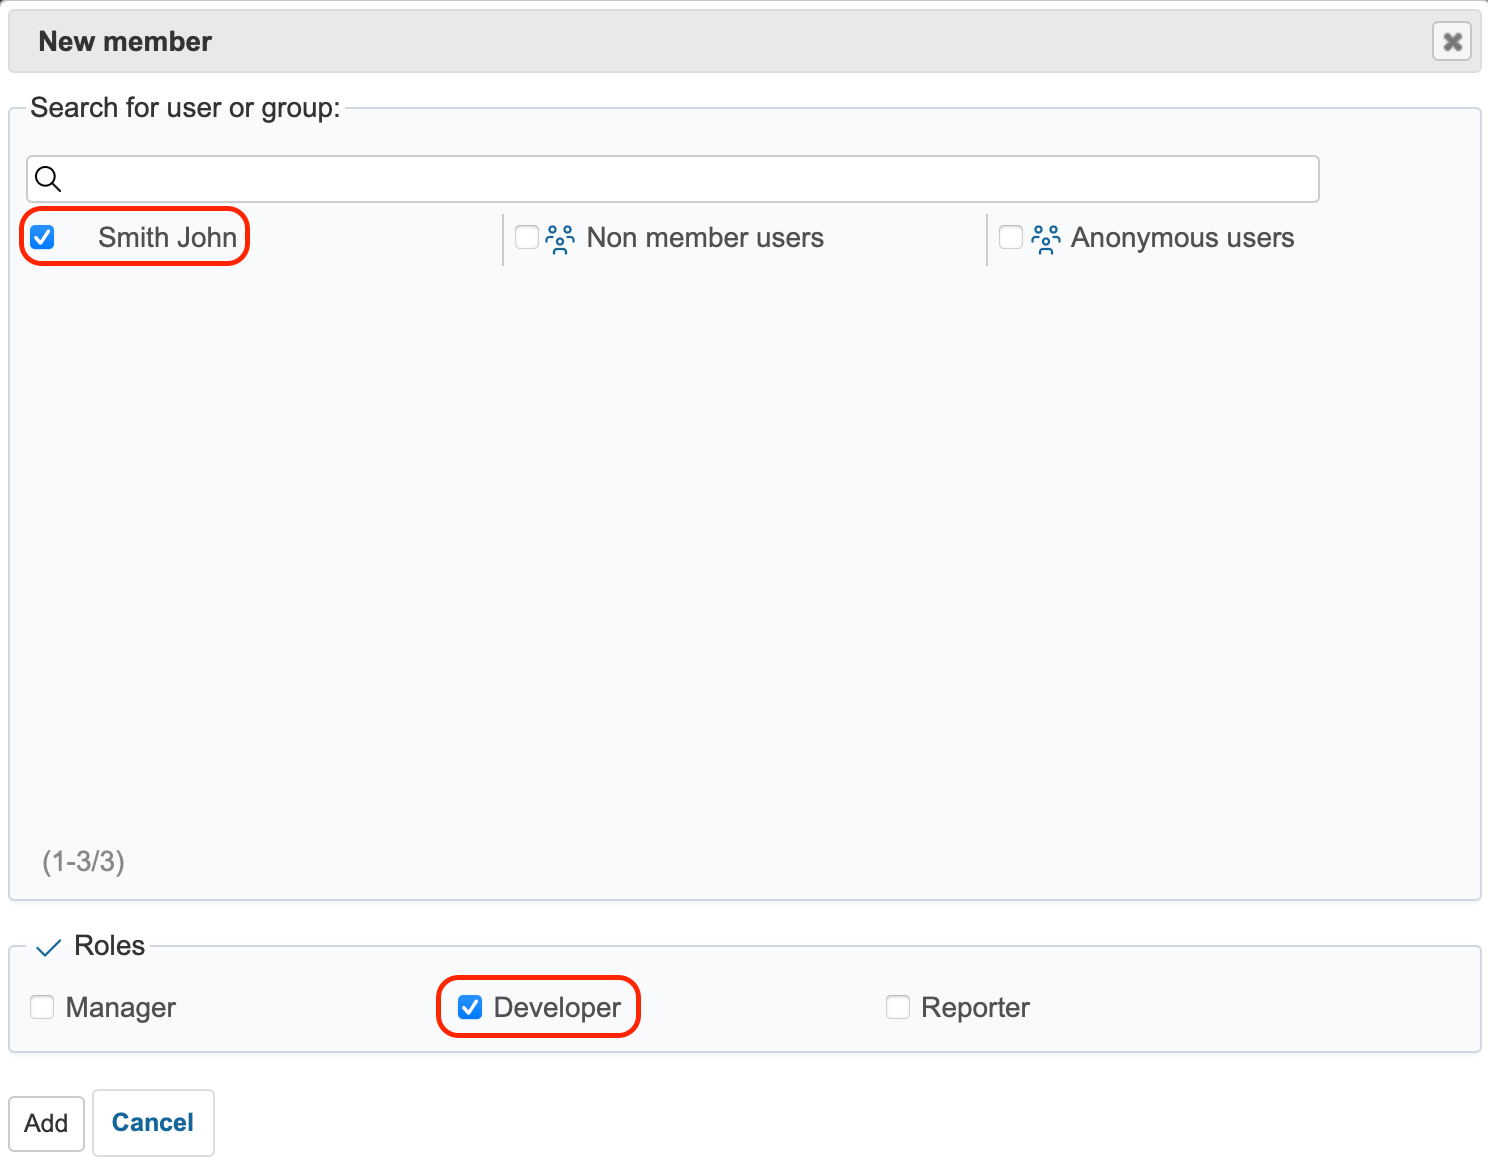Click the Non member users label
Viewport: 1488px width, 1162px height.
pyautogui.click(x=705, y=237)
